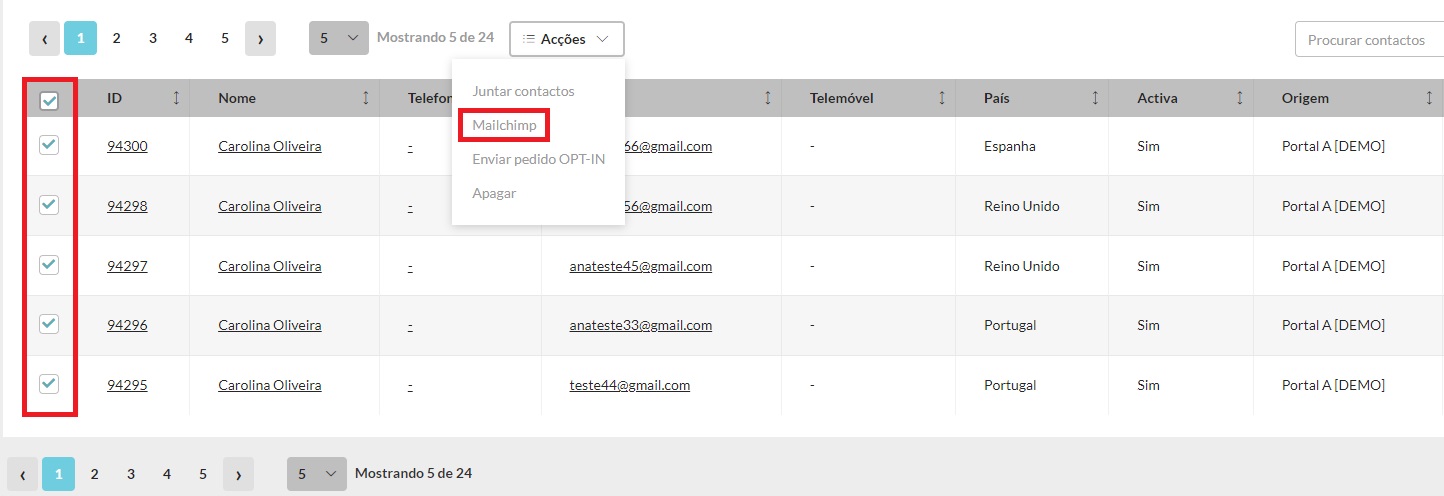Untick the checkbox for contact 94296
1444x496 pixels.
tap(49, 324)
